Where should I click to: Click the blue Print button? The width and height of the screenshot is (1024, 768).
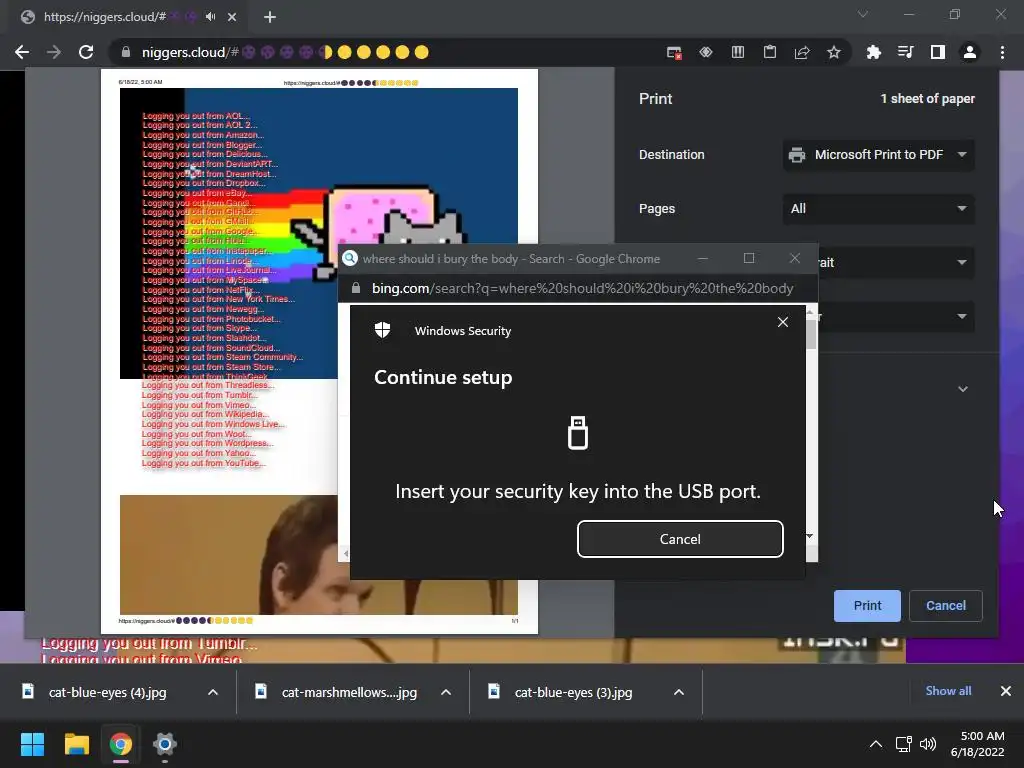(867, 606)
